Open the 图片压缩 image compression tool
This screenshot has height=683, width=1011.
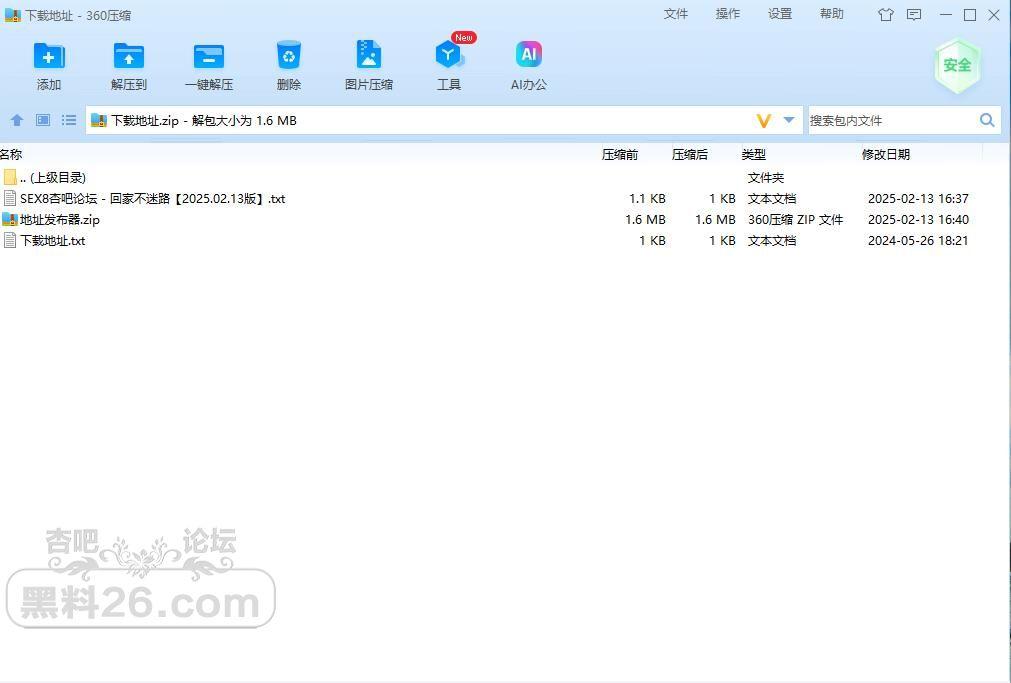tap(368, 56)
